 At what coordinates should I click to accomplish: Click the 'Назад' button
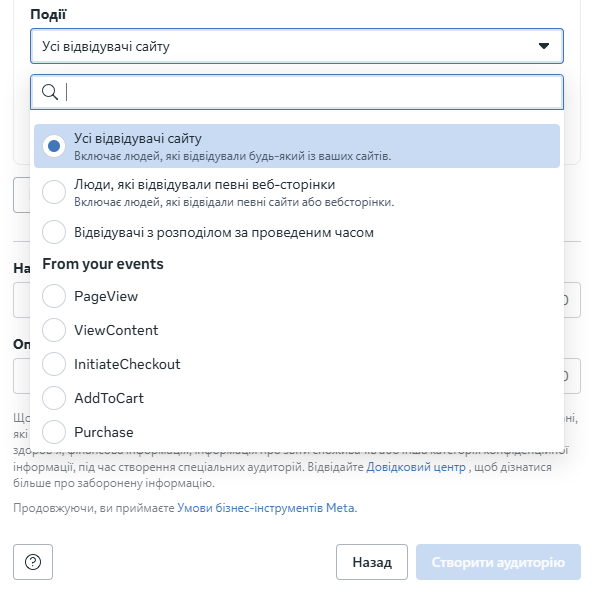point(372,562)
